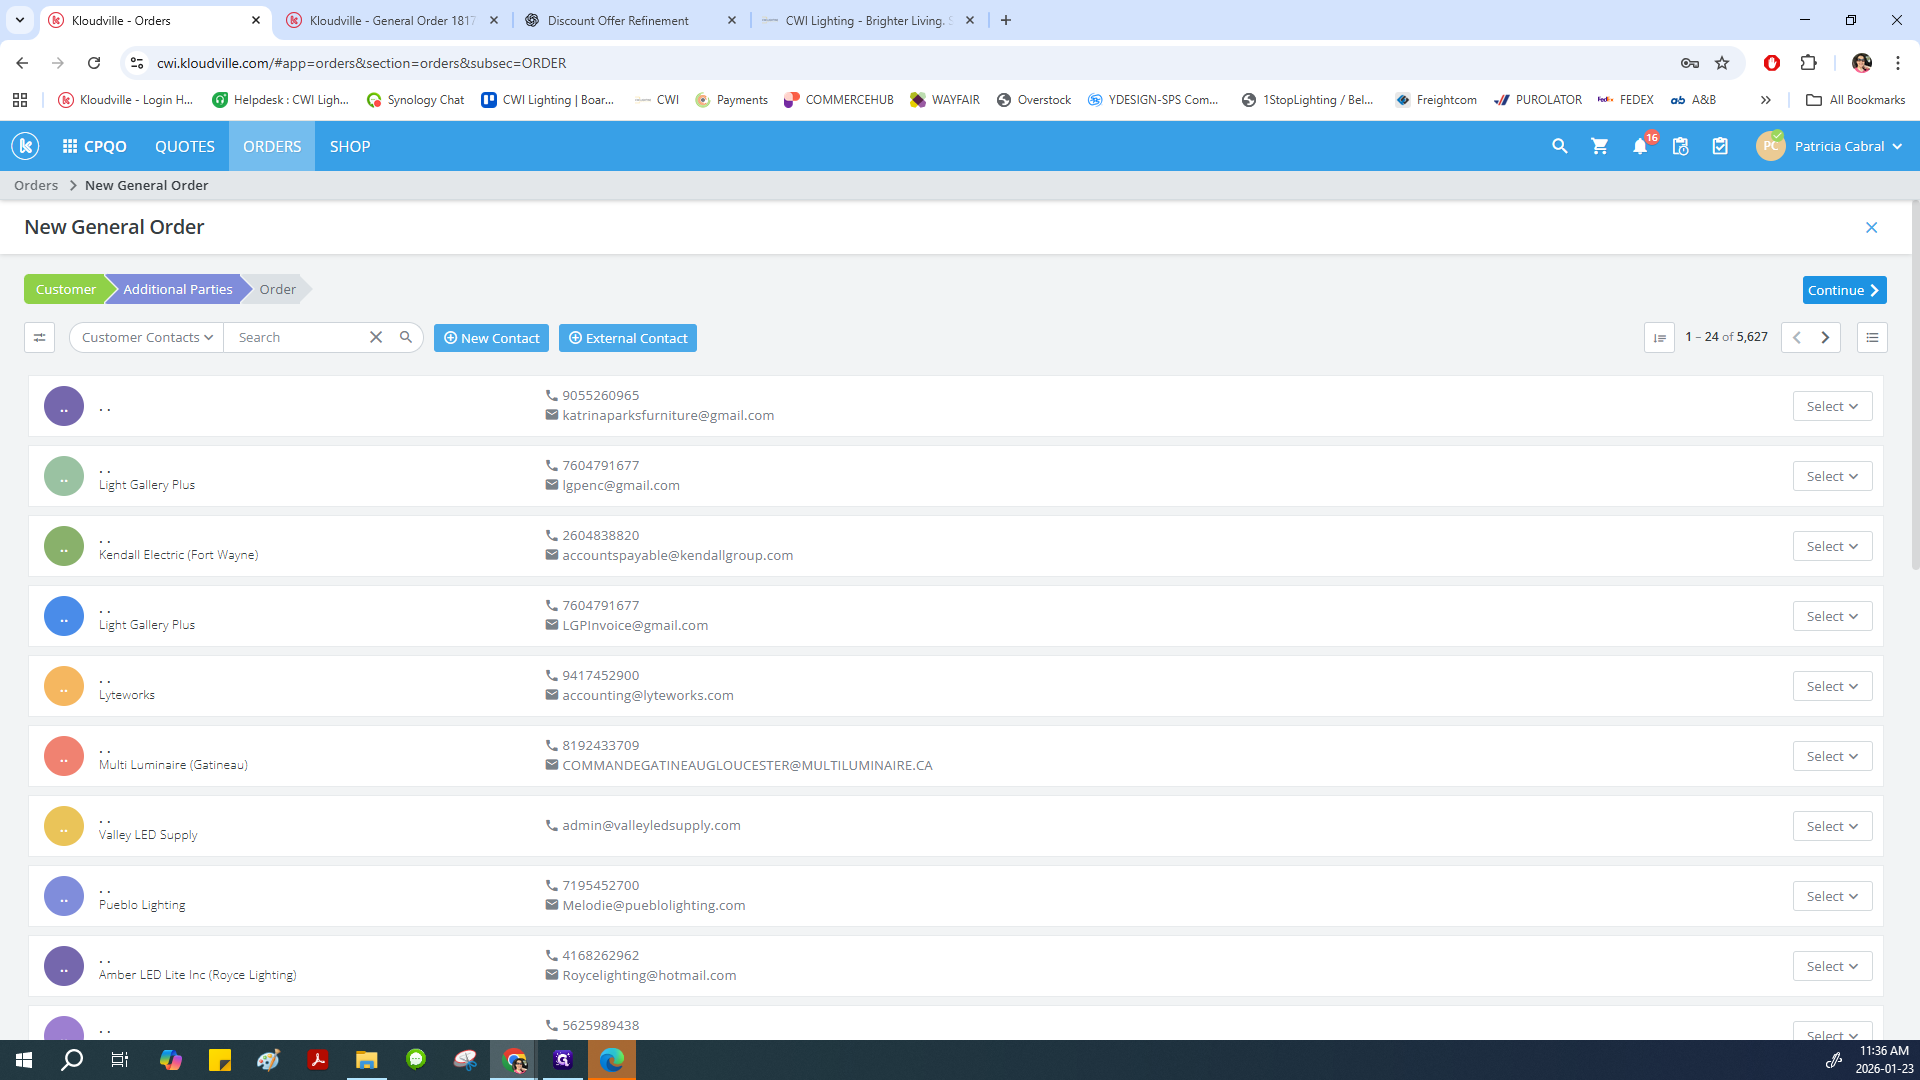Open the filter settings sliders icon

point(39,338)
